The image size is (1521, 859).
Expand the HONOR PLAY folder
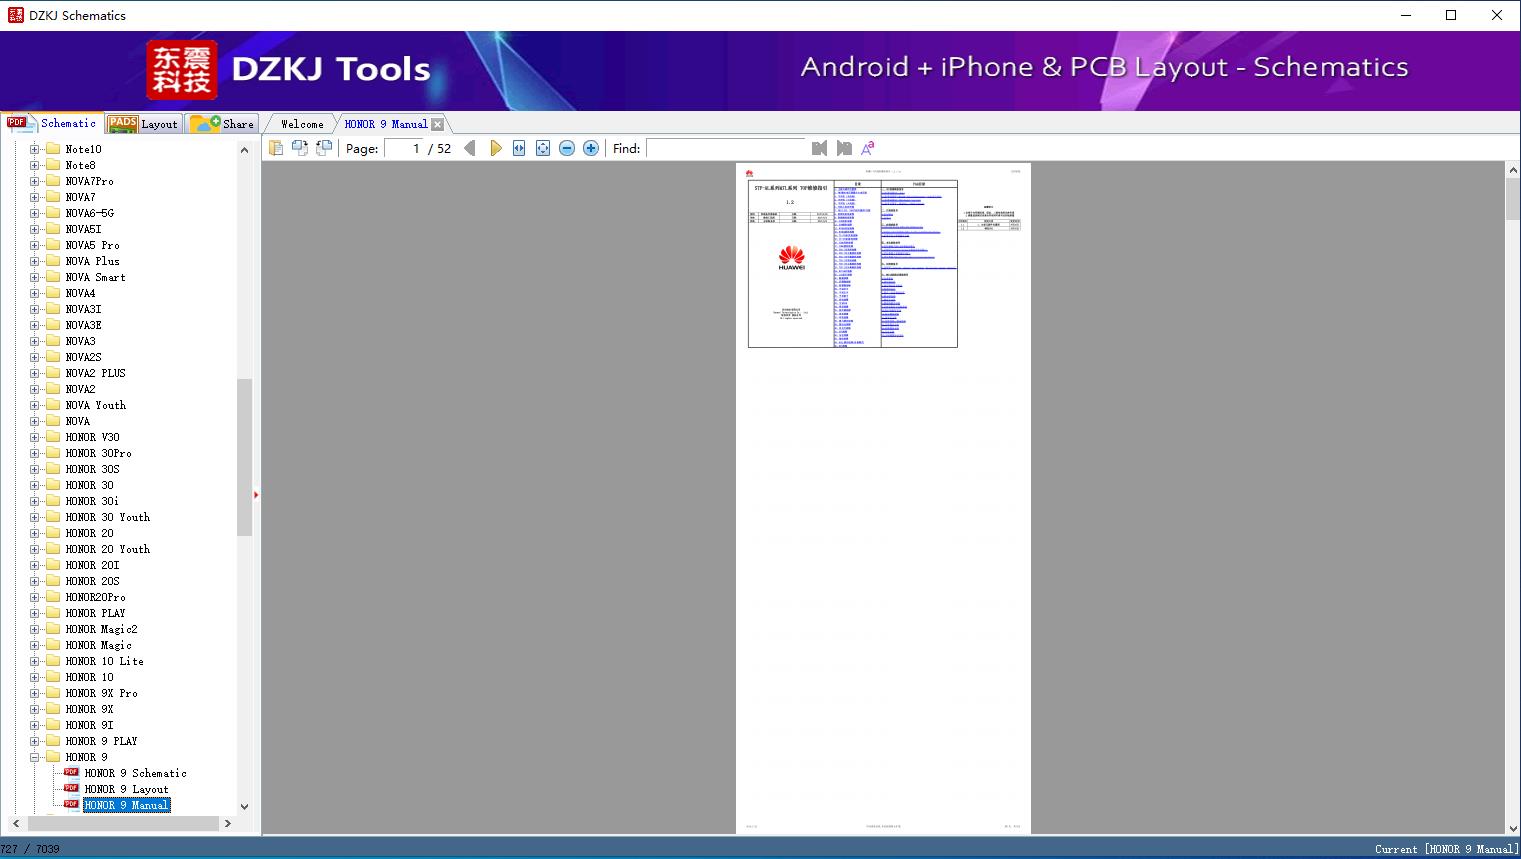[35, 613]
